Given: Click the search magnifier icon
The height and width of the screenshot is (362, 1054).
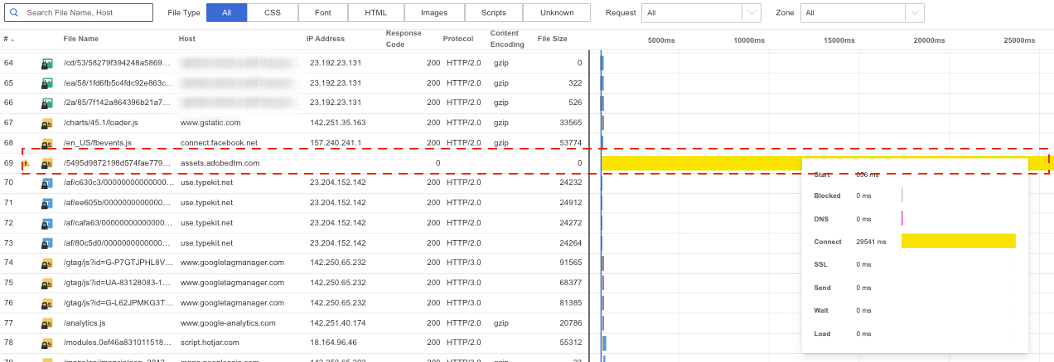Looking at the screenshot, I should click(14, 13).
